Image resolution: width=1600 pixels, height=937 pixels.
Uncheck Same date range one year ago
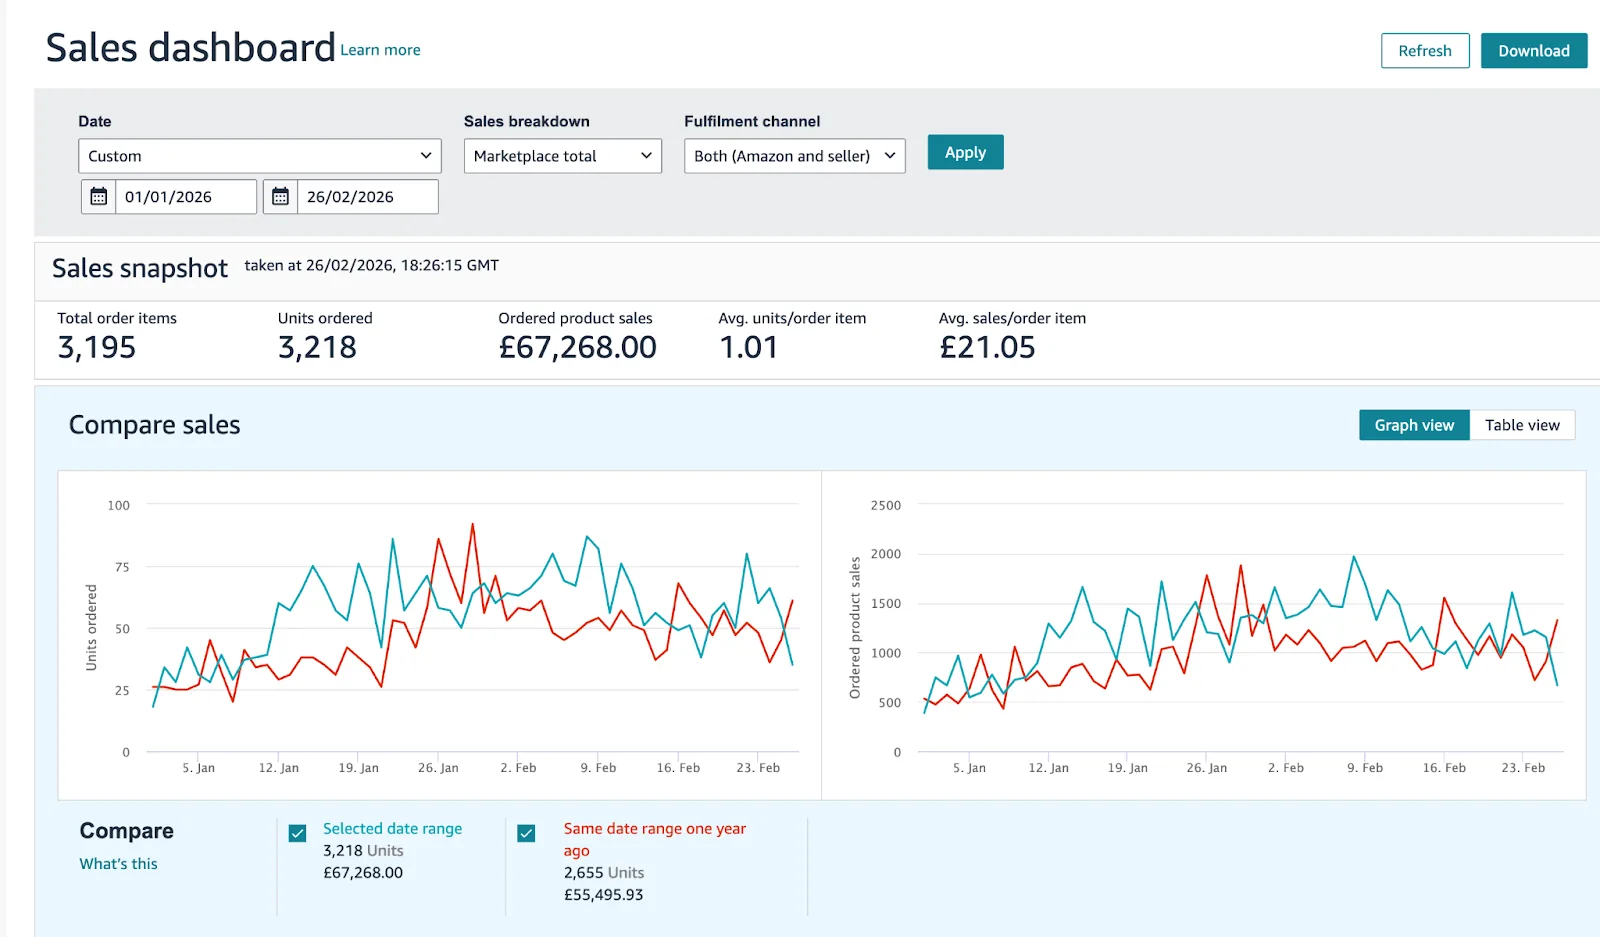[x=526, y=833]
